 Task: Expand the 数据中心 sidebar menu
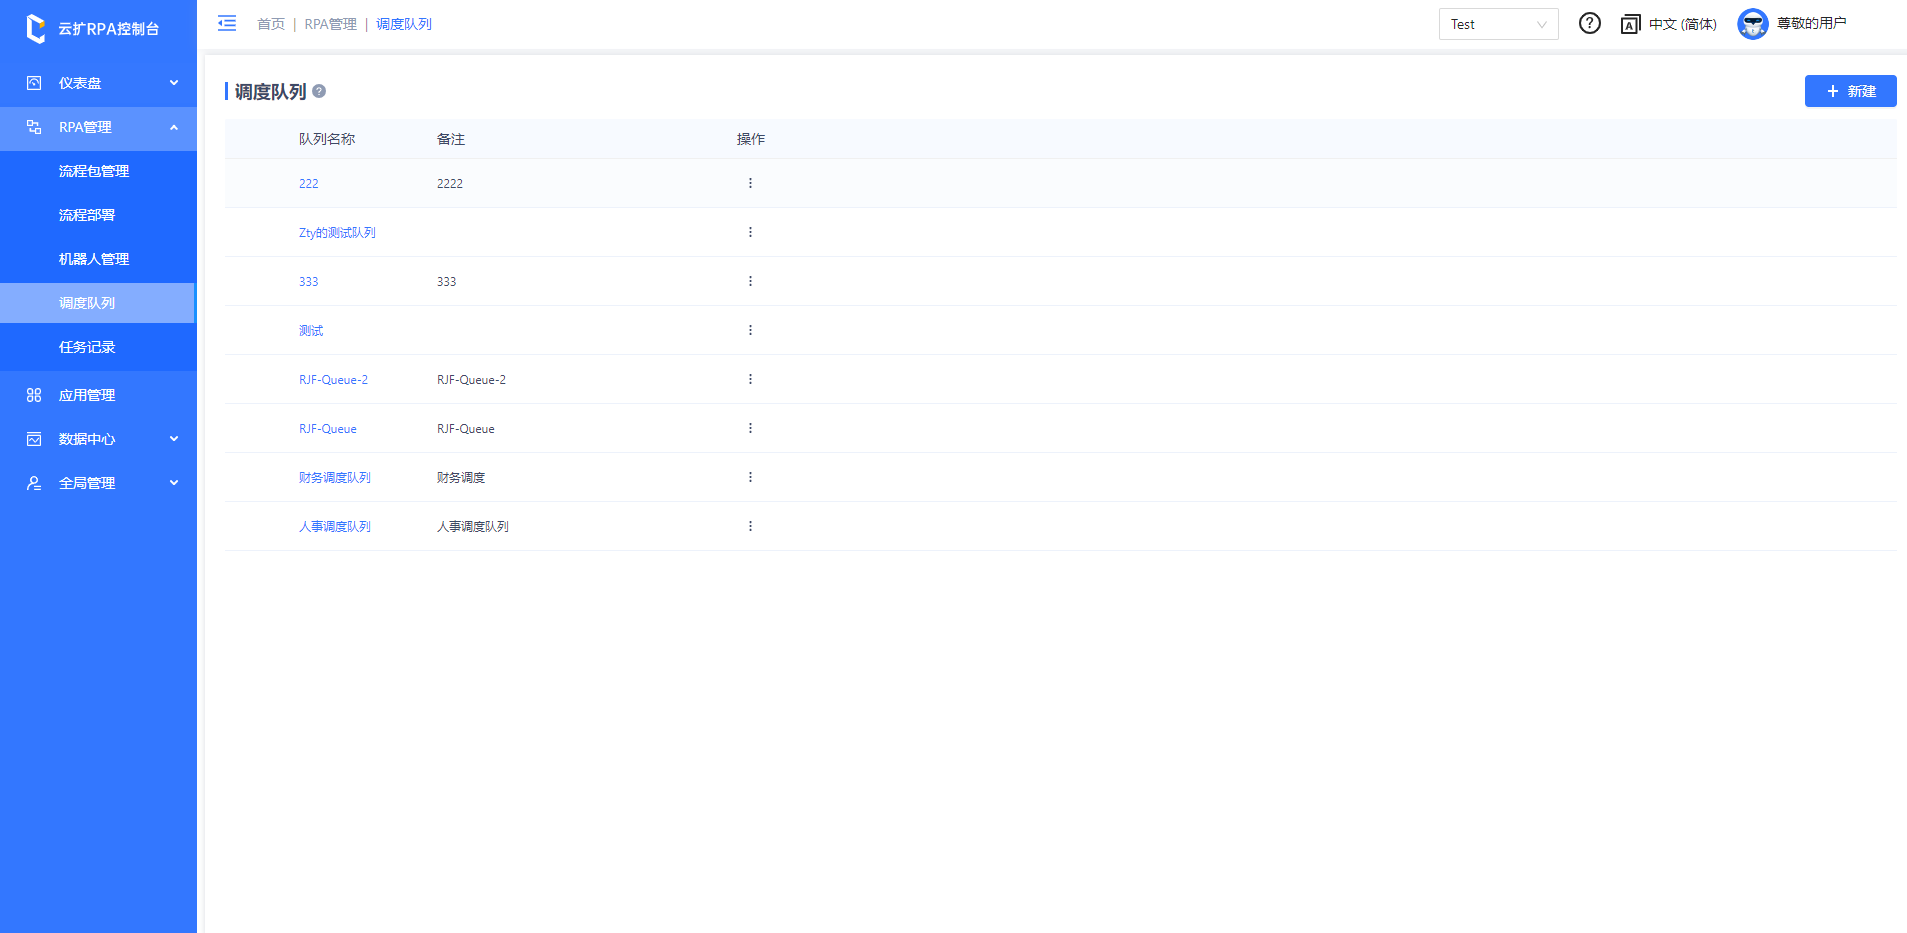coord(98,439)
